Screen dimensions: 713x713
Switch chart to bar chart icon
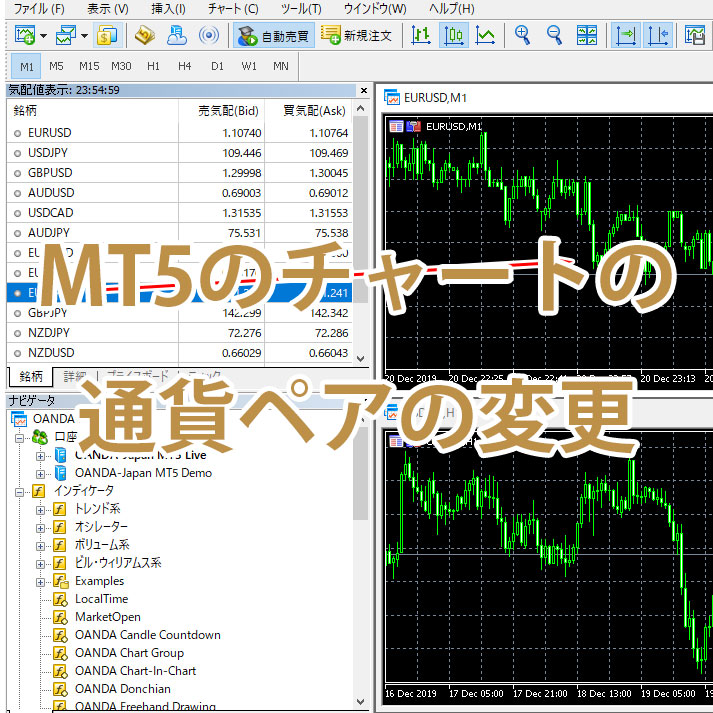coord(421,35)
